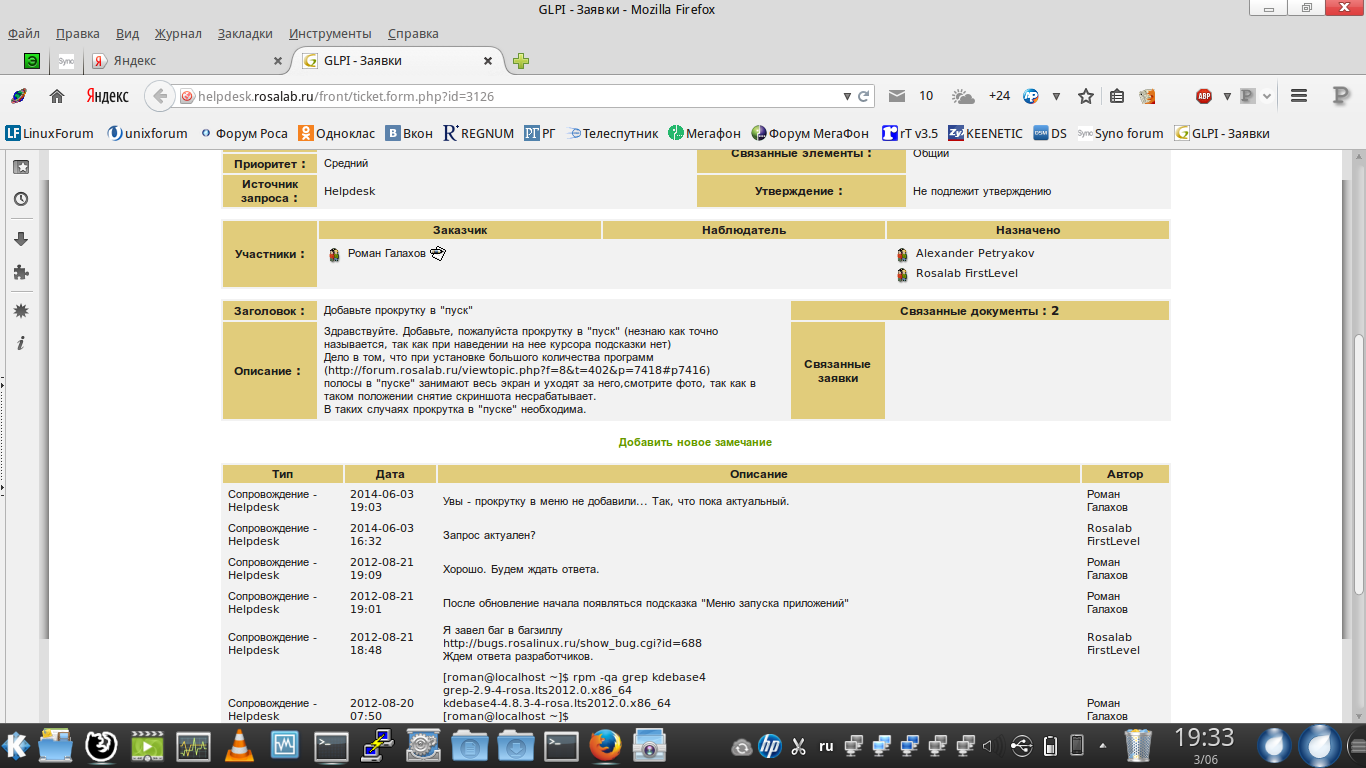
Task: Click the user icon beside Alexander Petryakov
Action: click(902, 255)
